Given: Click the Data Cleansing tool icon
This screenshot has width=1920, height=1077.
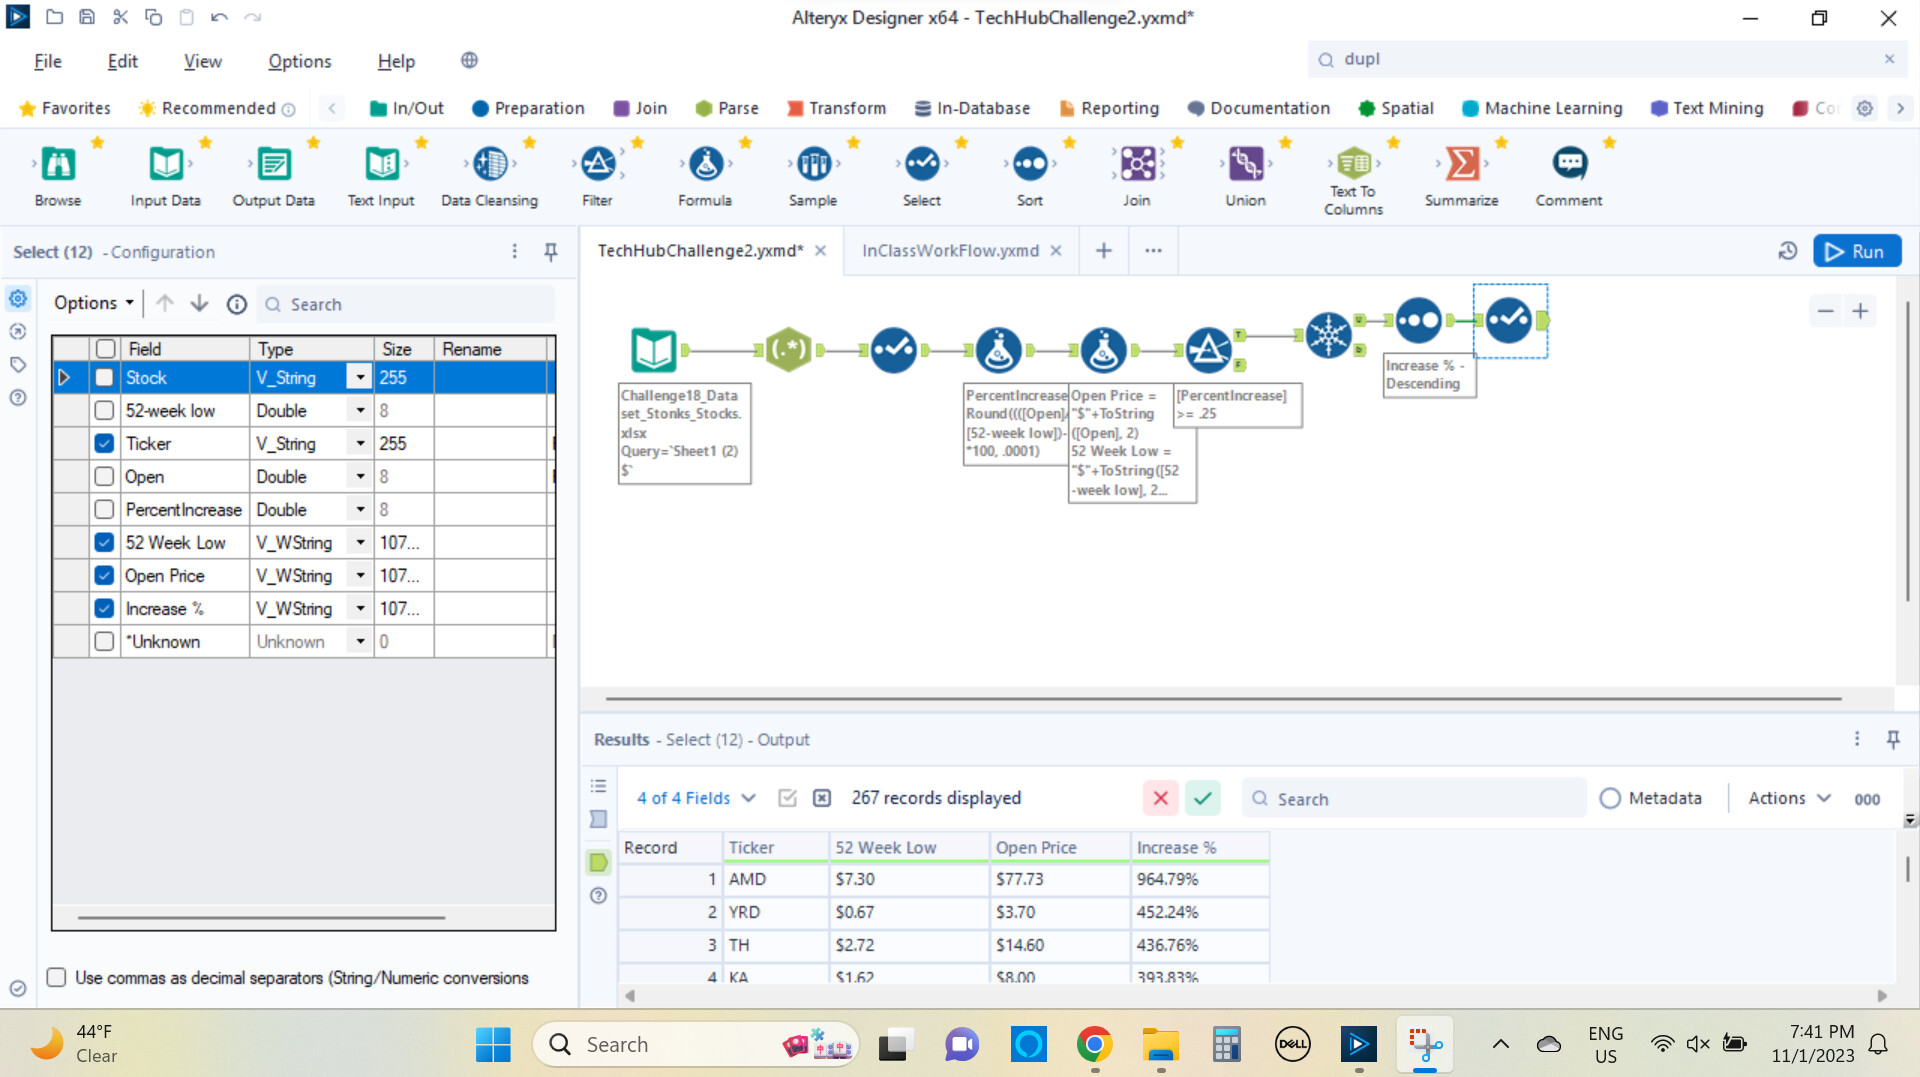Looking at the screenshot, I should 490,163.
